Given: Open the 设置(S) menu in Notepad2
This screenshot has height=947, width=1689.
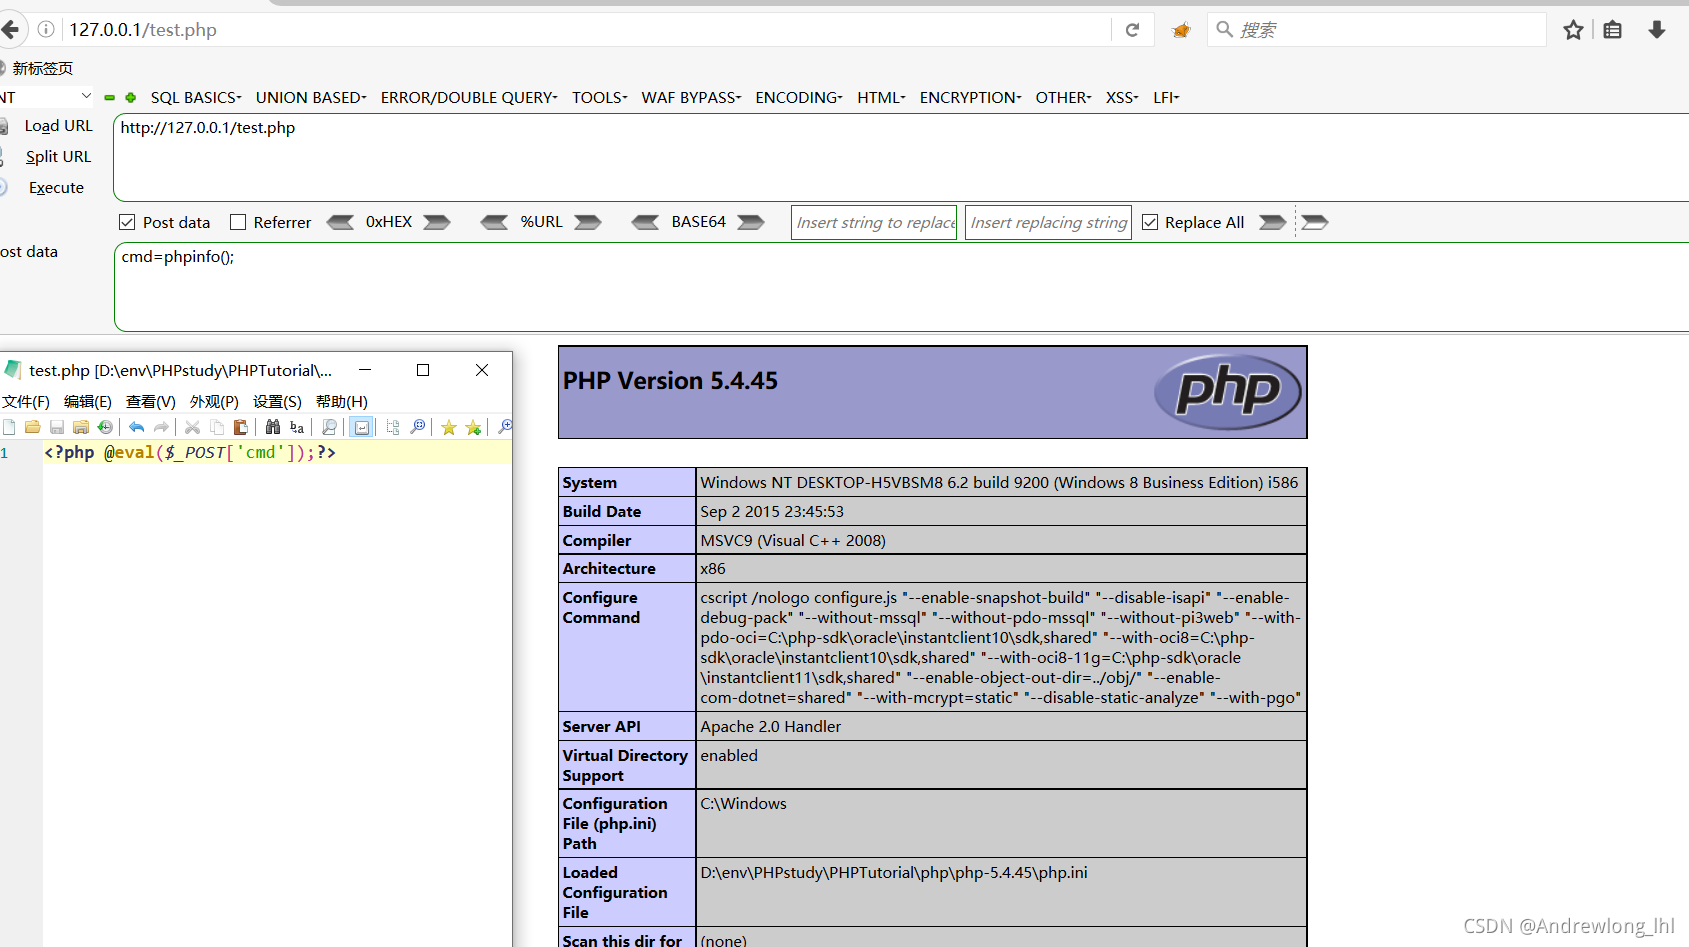Looking at the screenshot, I should [277, 402].
